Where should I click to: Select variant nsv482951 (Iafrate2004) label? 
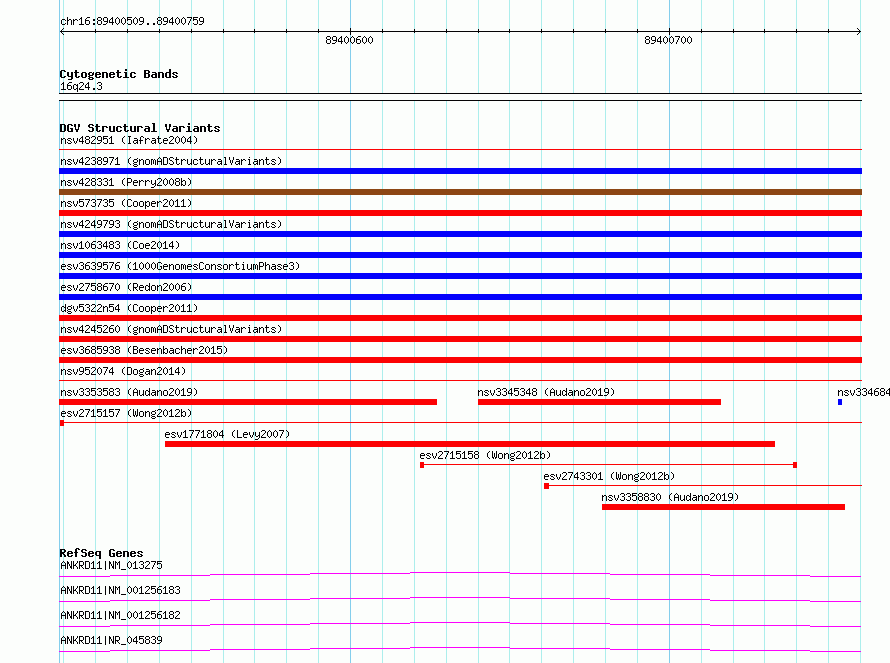pos(129,140)
